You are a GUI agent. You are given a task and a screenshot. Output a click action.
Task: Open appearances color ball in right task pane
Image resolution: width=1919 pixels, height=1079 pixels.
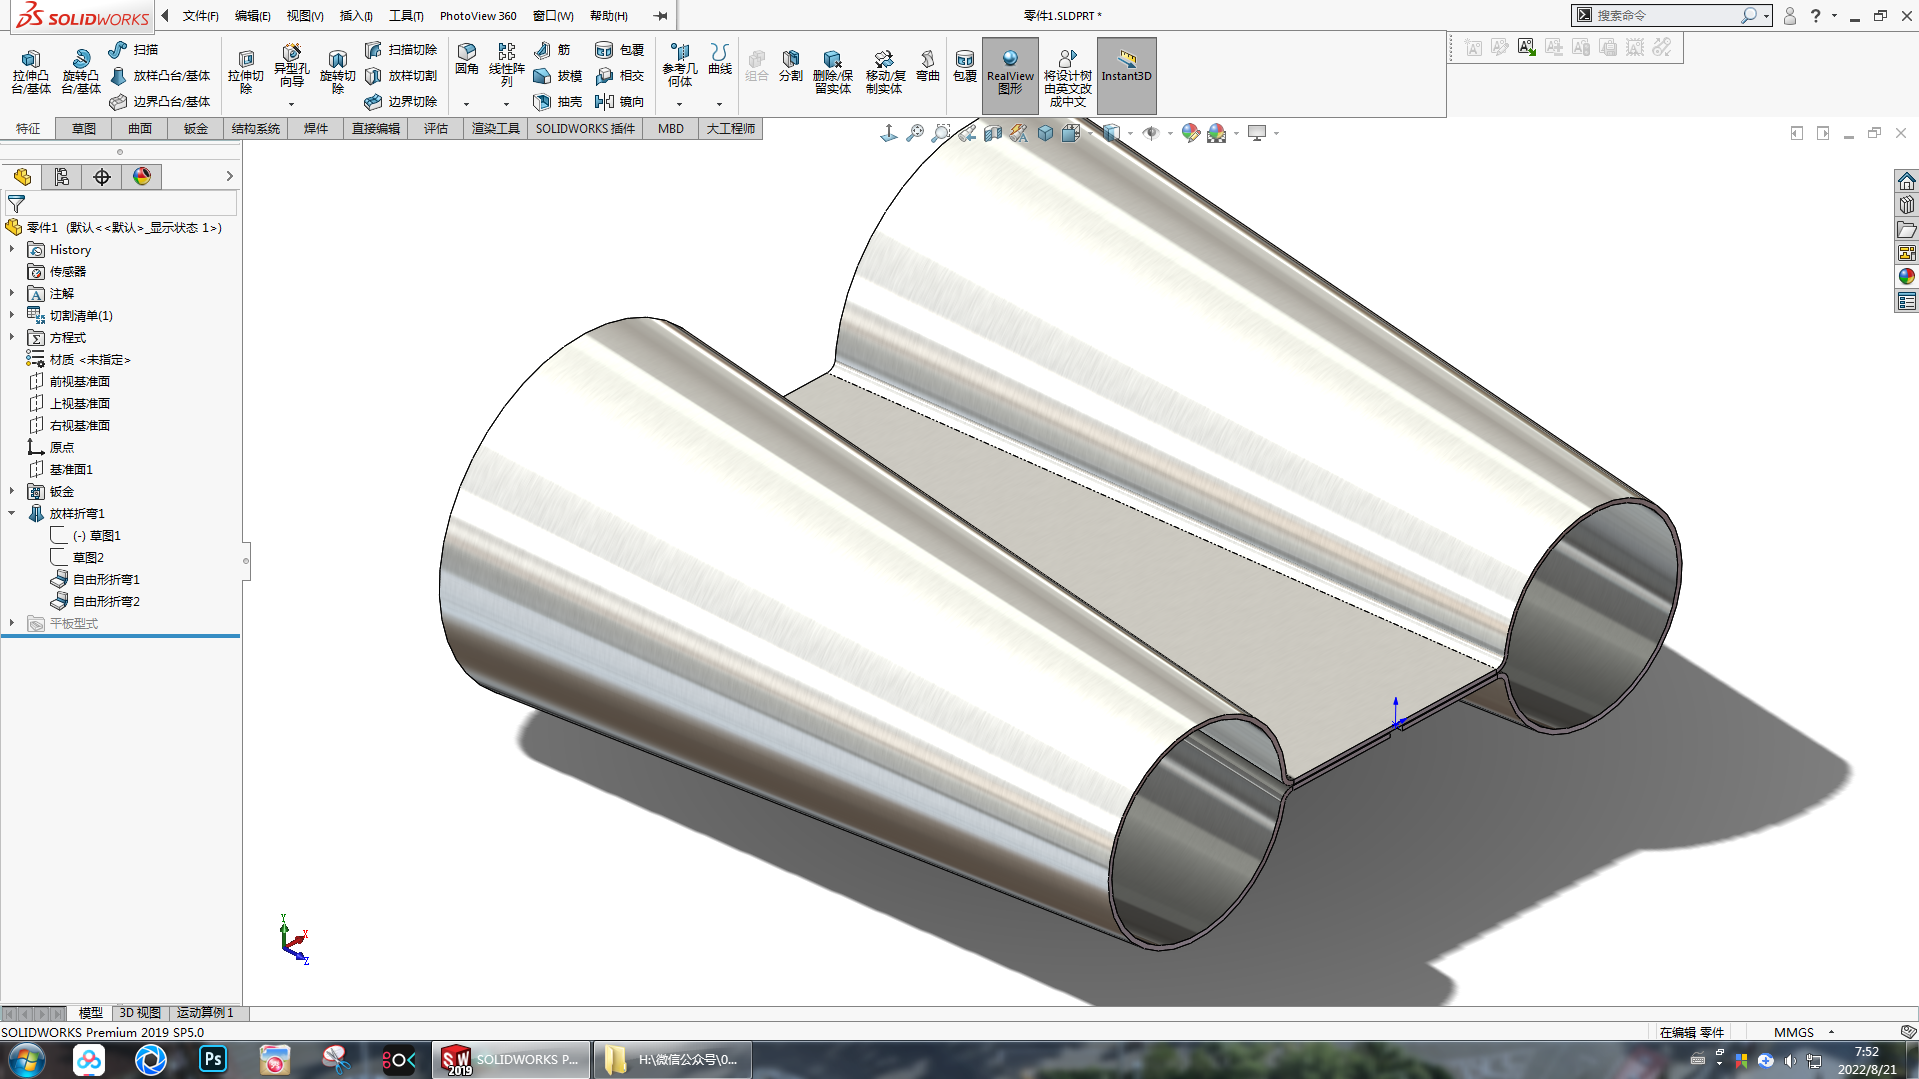pyautogui.click(x=1906, y=277)
